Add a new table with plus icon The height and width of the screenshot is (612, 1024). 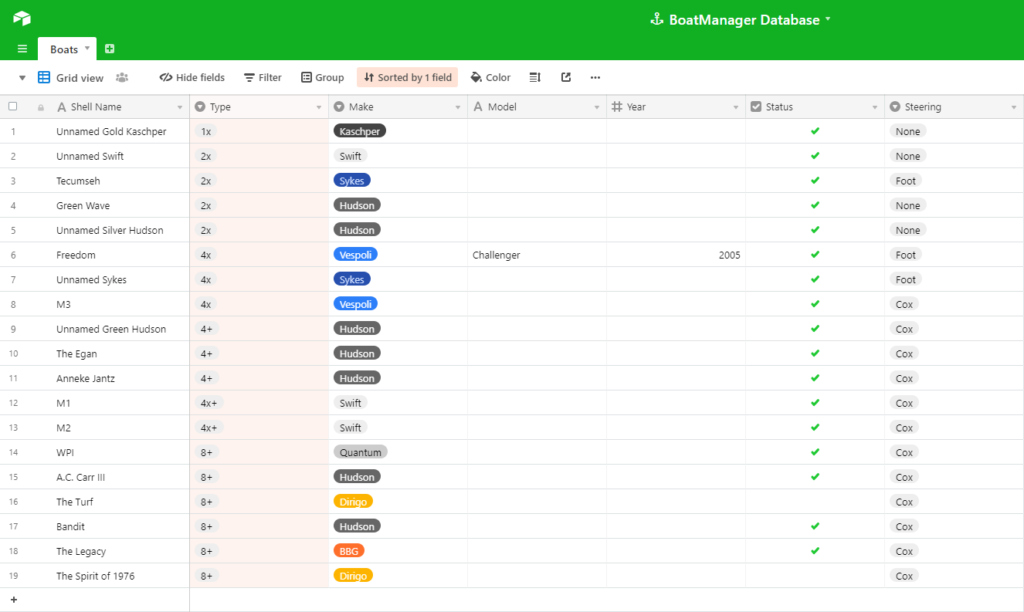click(110, 48)
